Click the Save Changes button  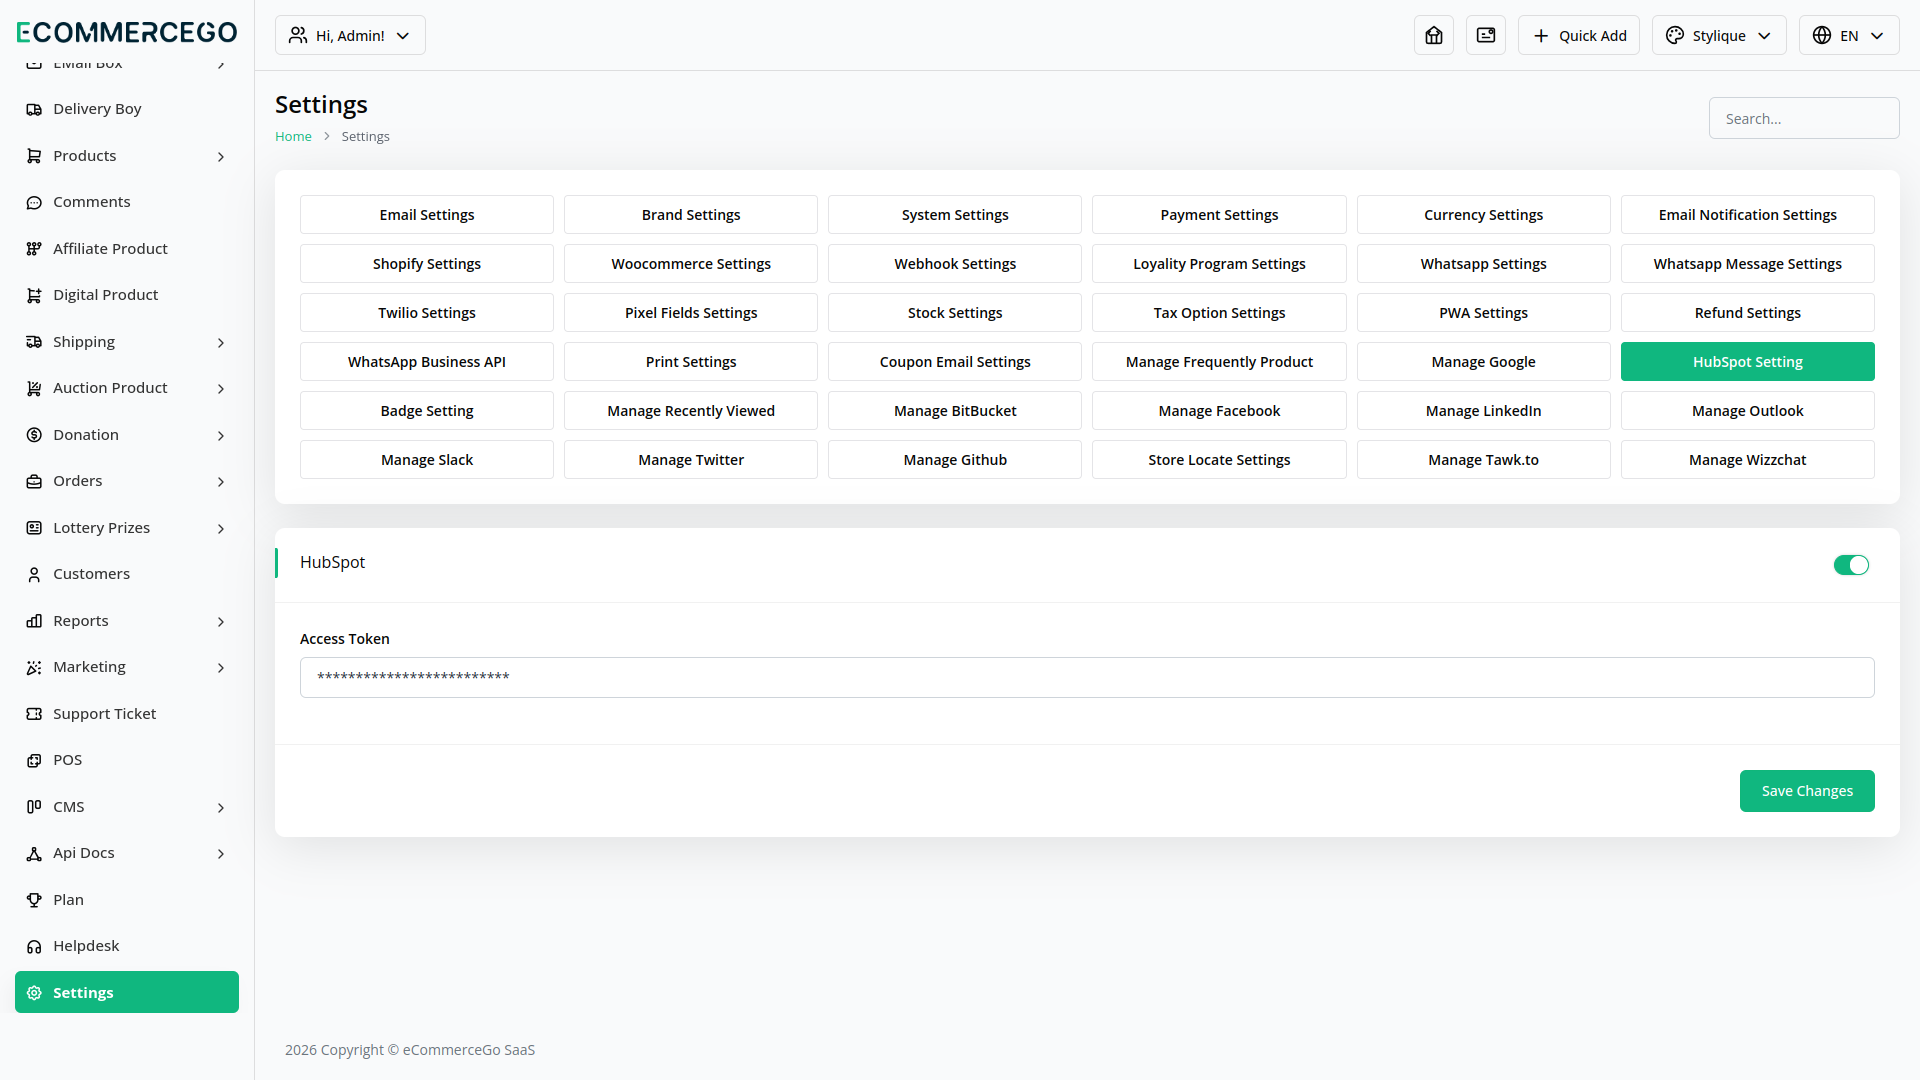[1807, 791]
